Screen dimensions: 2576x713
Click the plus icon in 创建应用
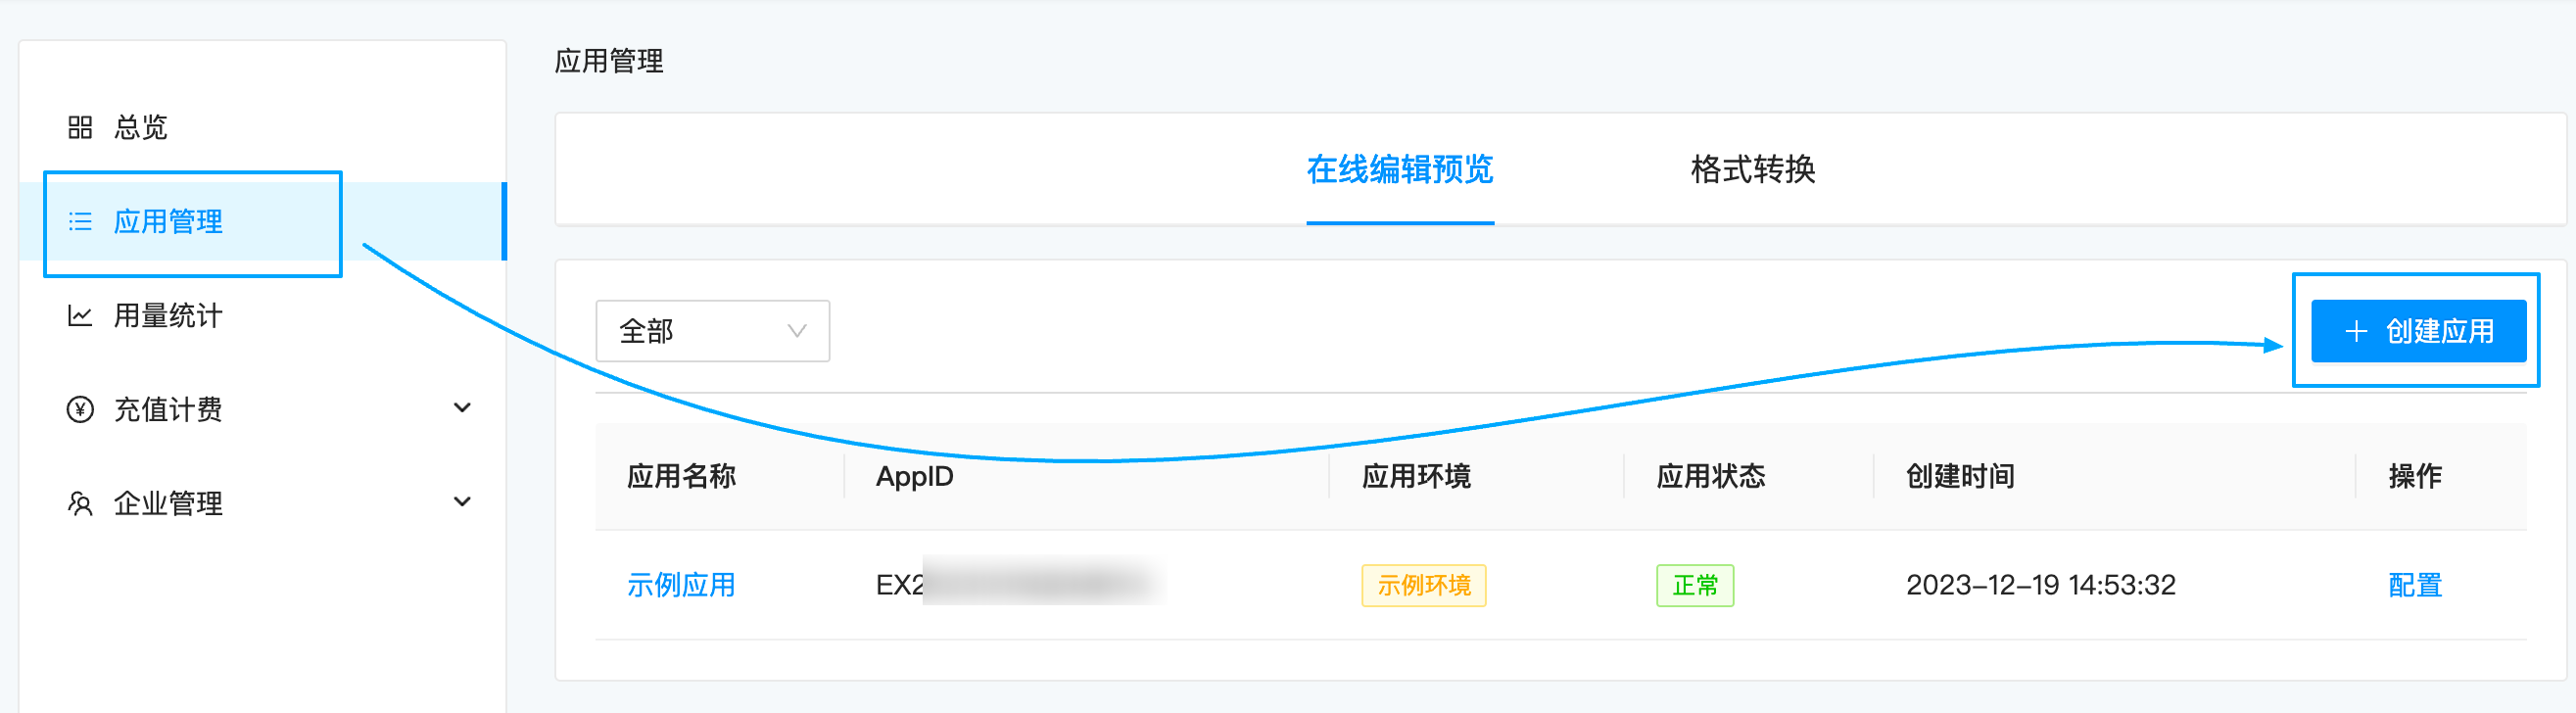(x=2356, y=331)
